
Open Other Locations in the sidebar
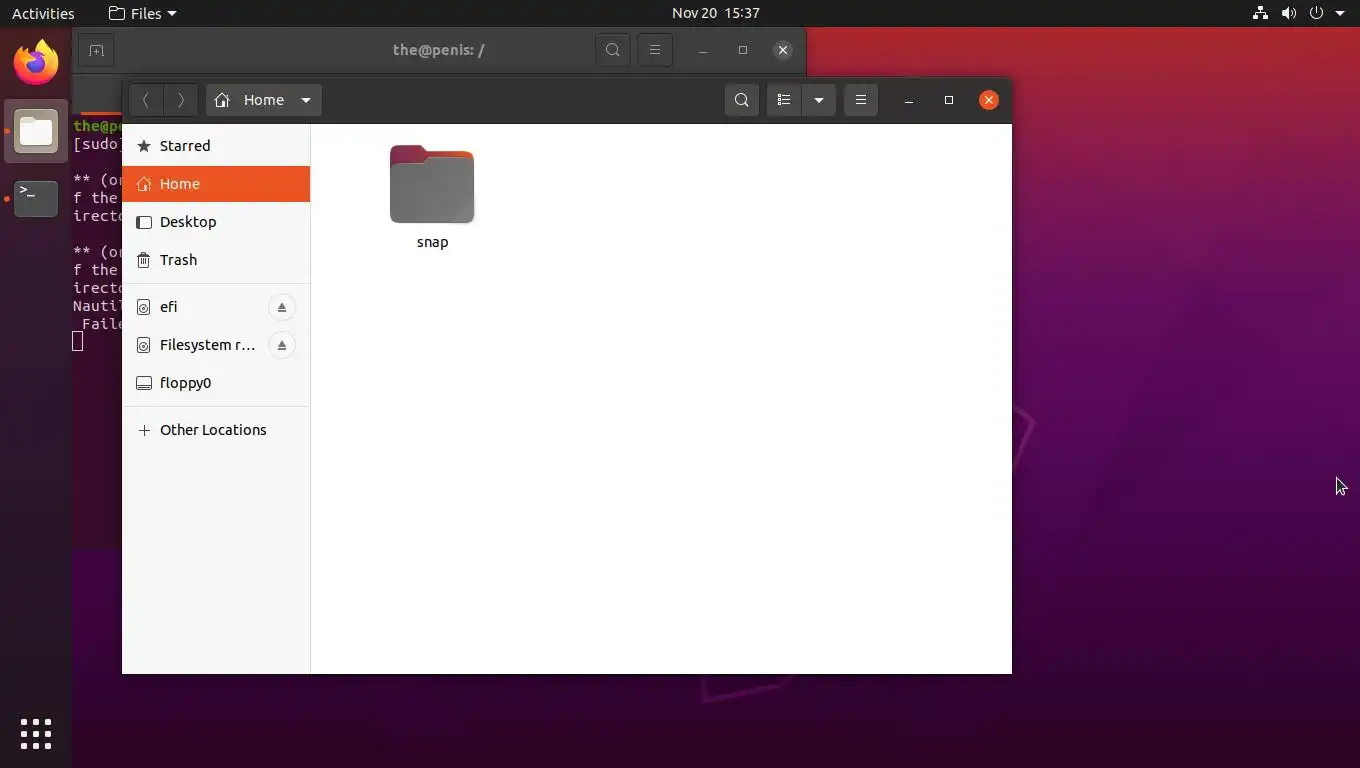point(216,430)
